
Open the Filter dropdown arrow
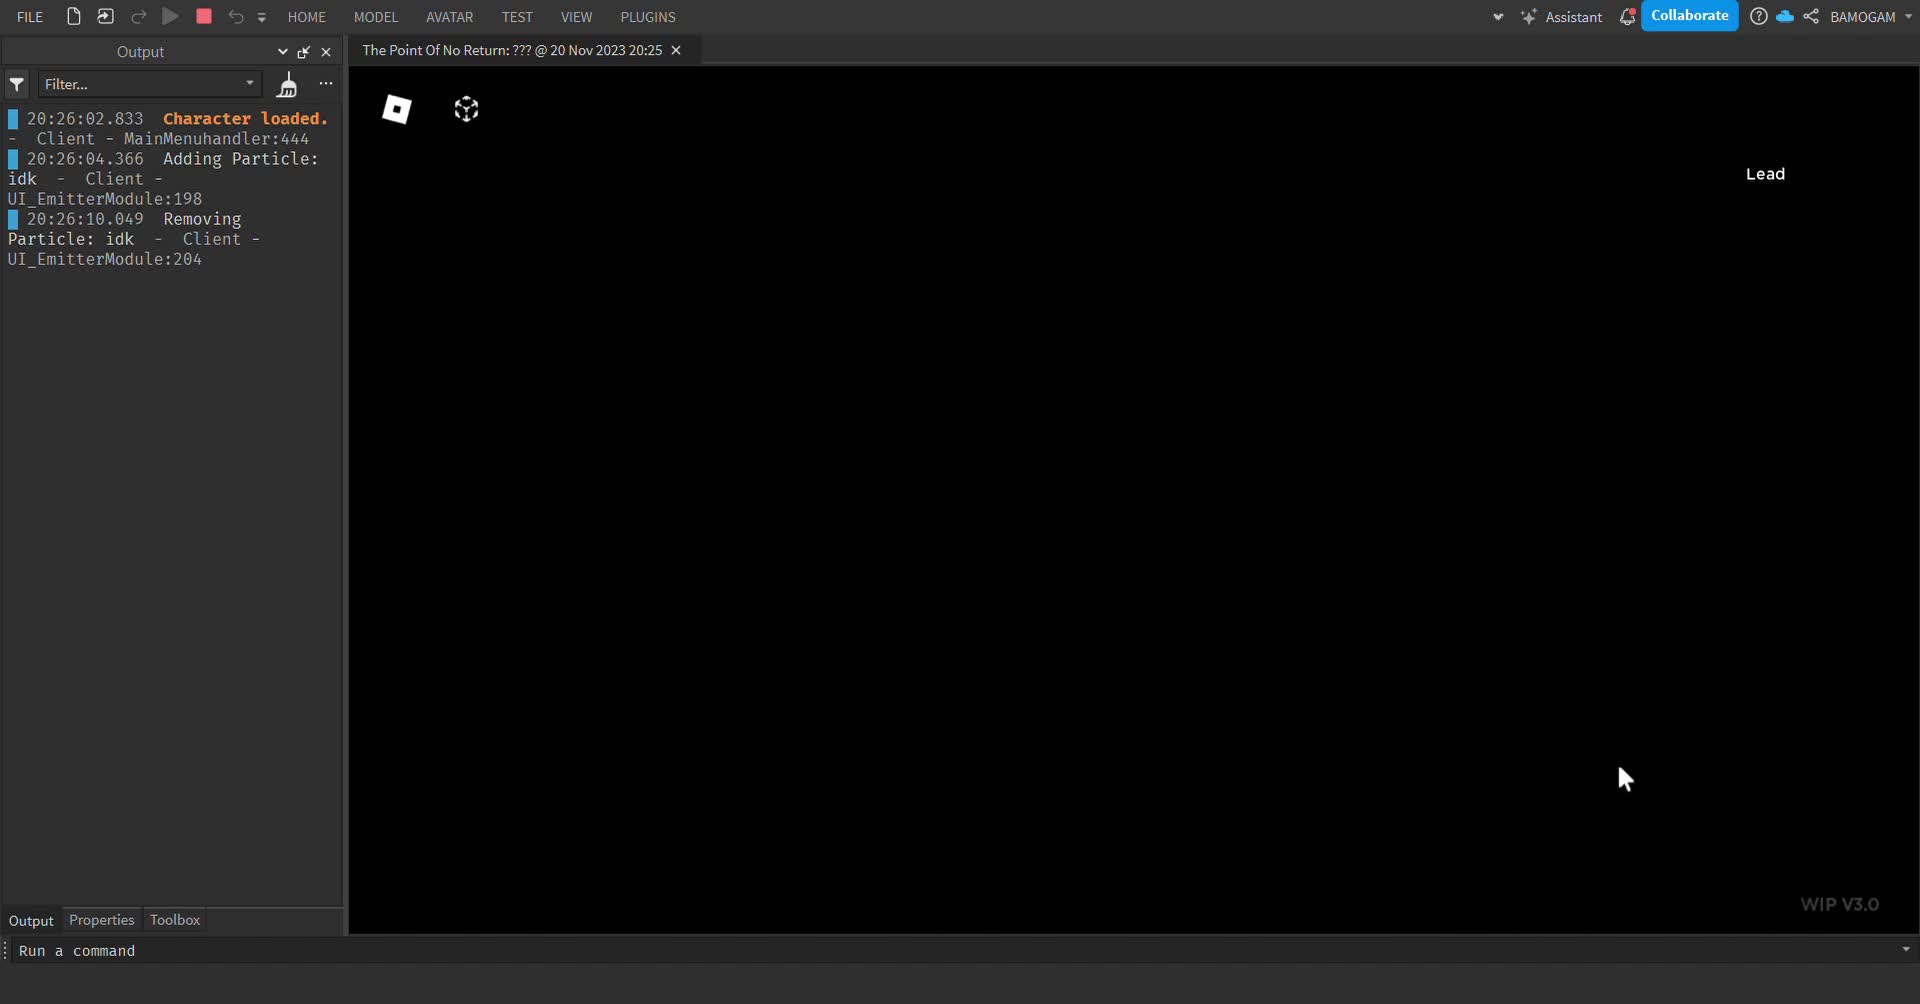(250, 84)
